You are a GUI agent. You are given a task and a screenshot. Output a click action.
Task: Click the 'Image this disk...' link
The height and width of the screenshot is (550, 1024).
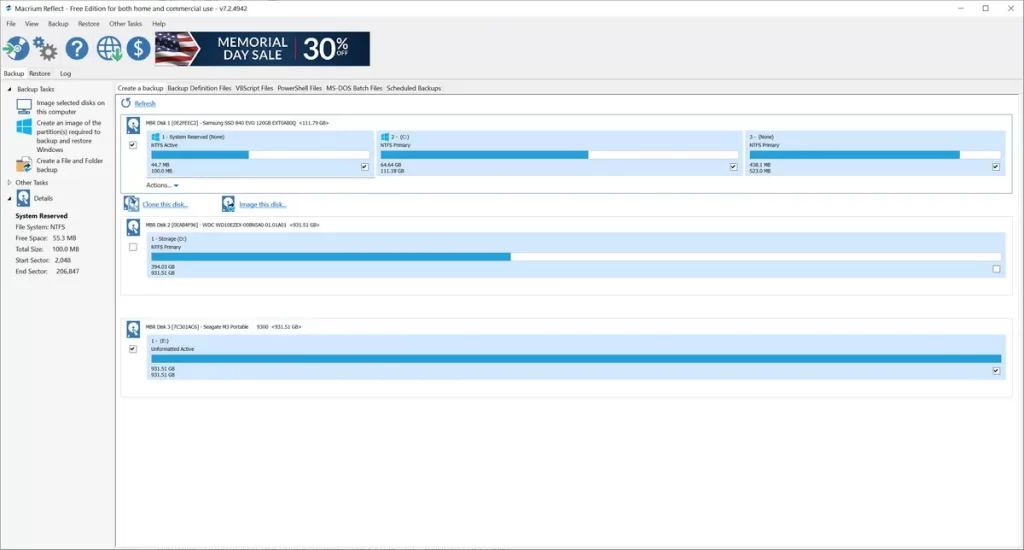(261, 204)
